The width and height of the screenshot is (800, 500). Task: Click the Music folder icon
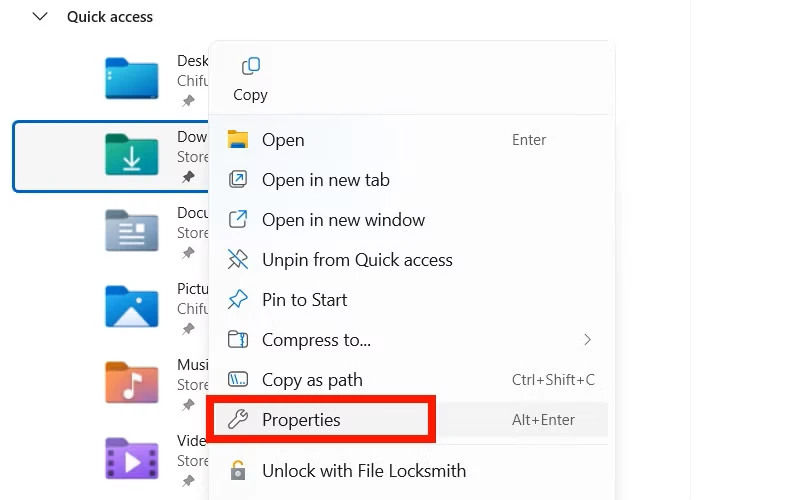[131, 381]
